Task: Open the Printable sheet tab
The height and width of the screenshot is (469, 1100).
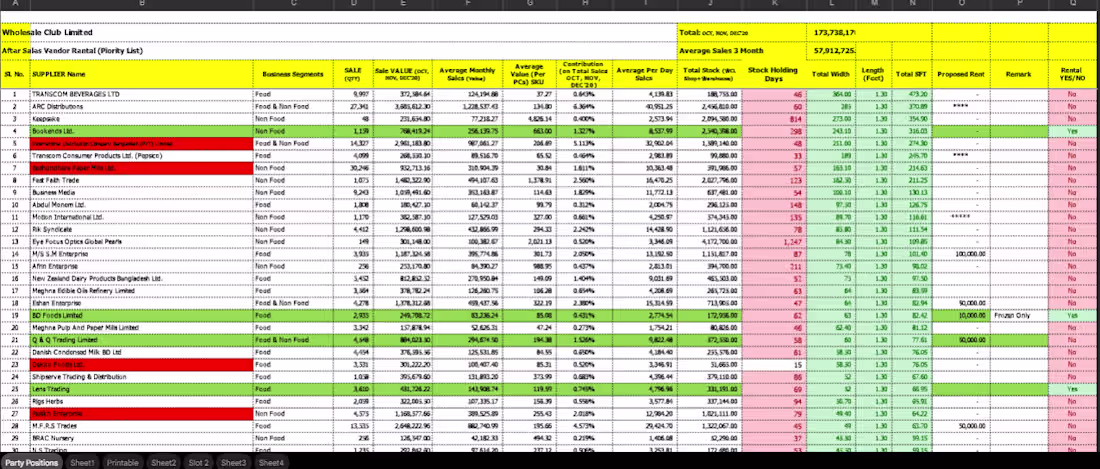Action: click(x=123, y=463)
